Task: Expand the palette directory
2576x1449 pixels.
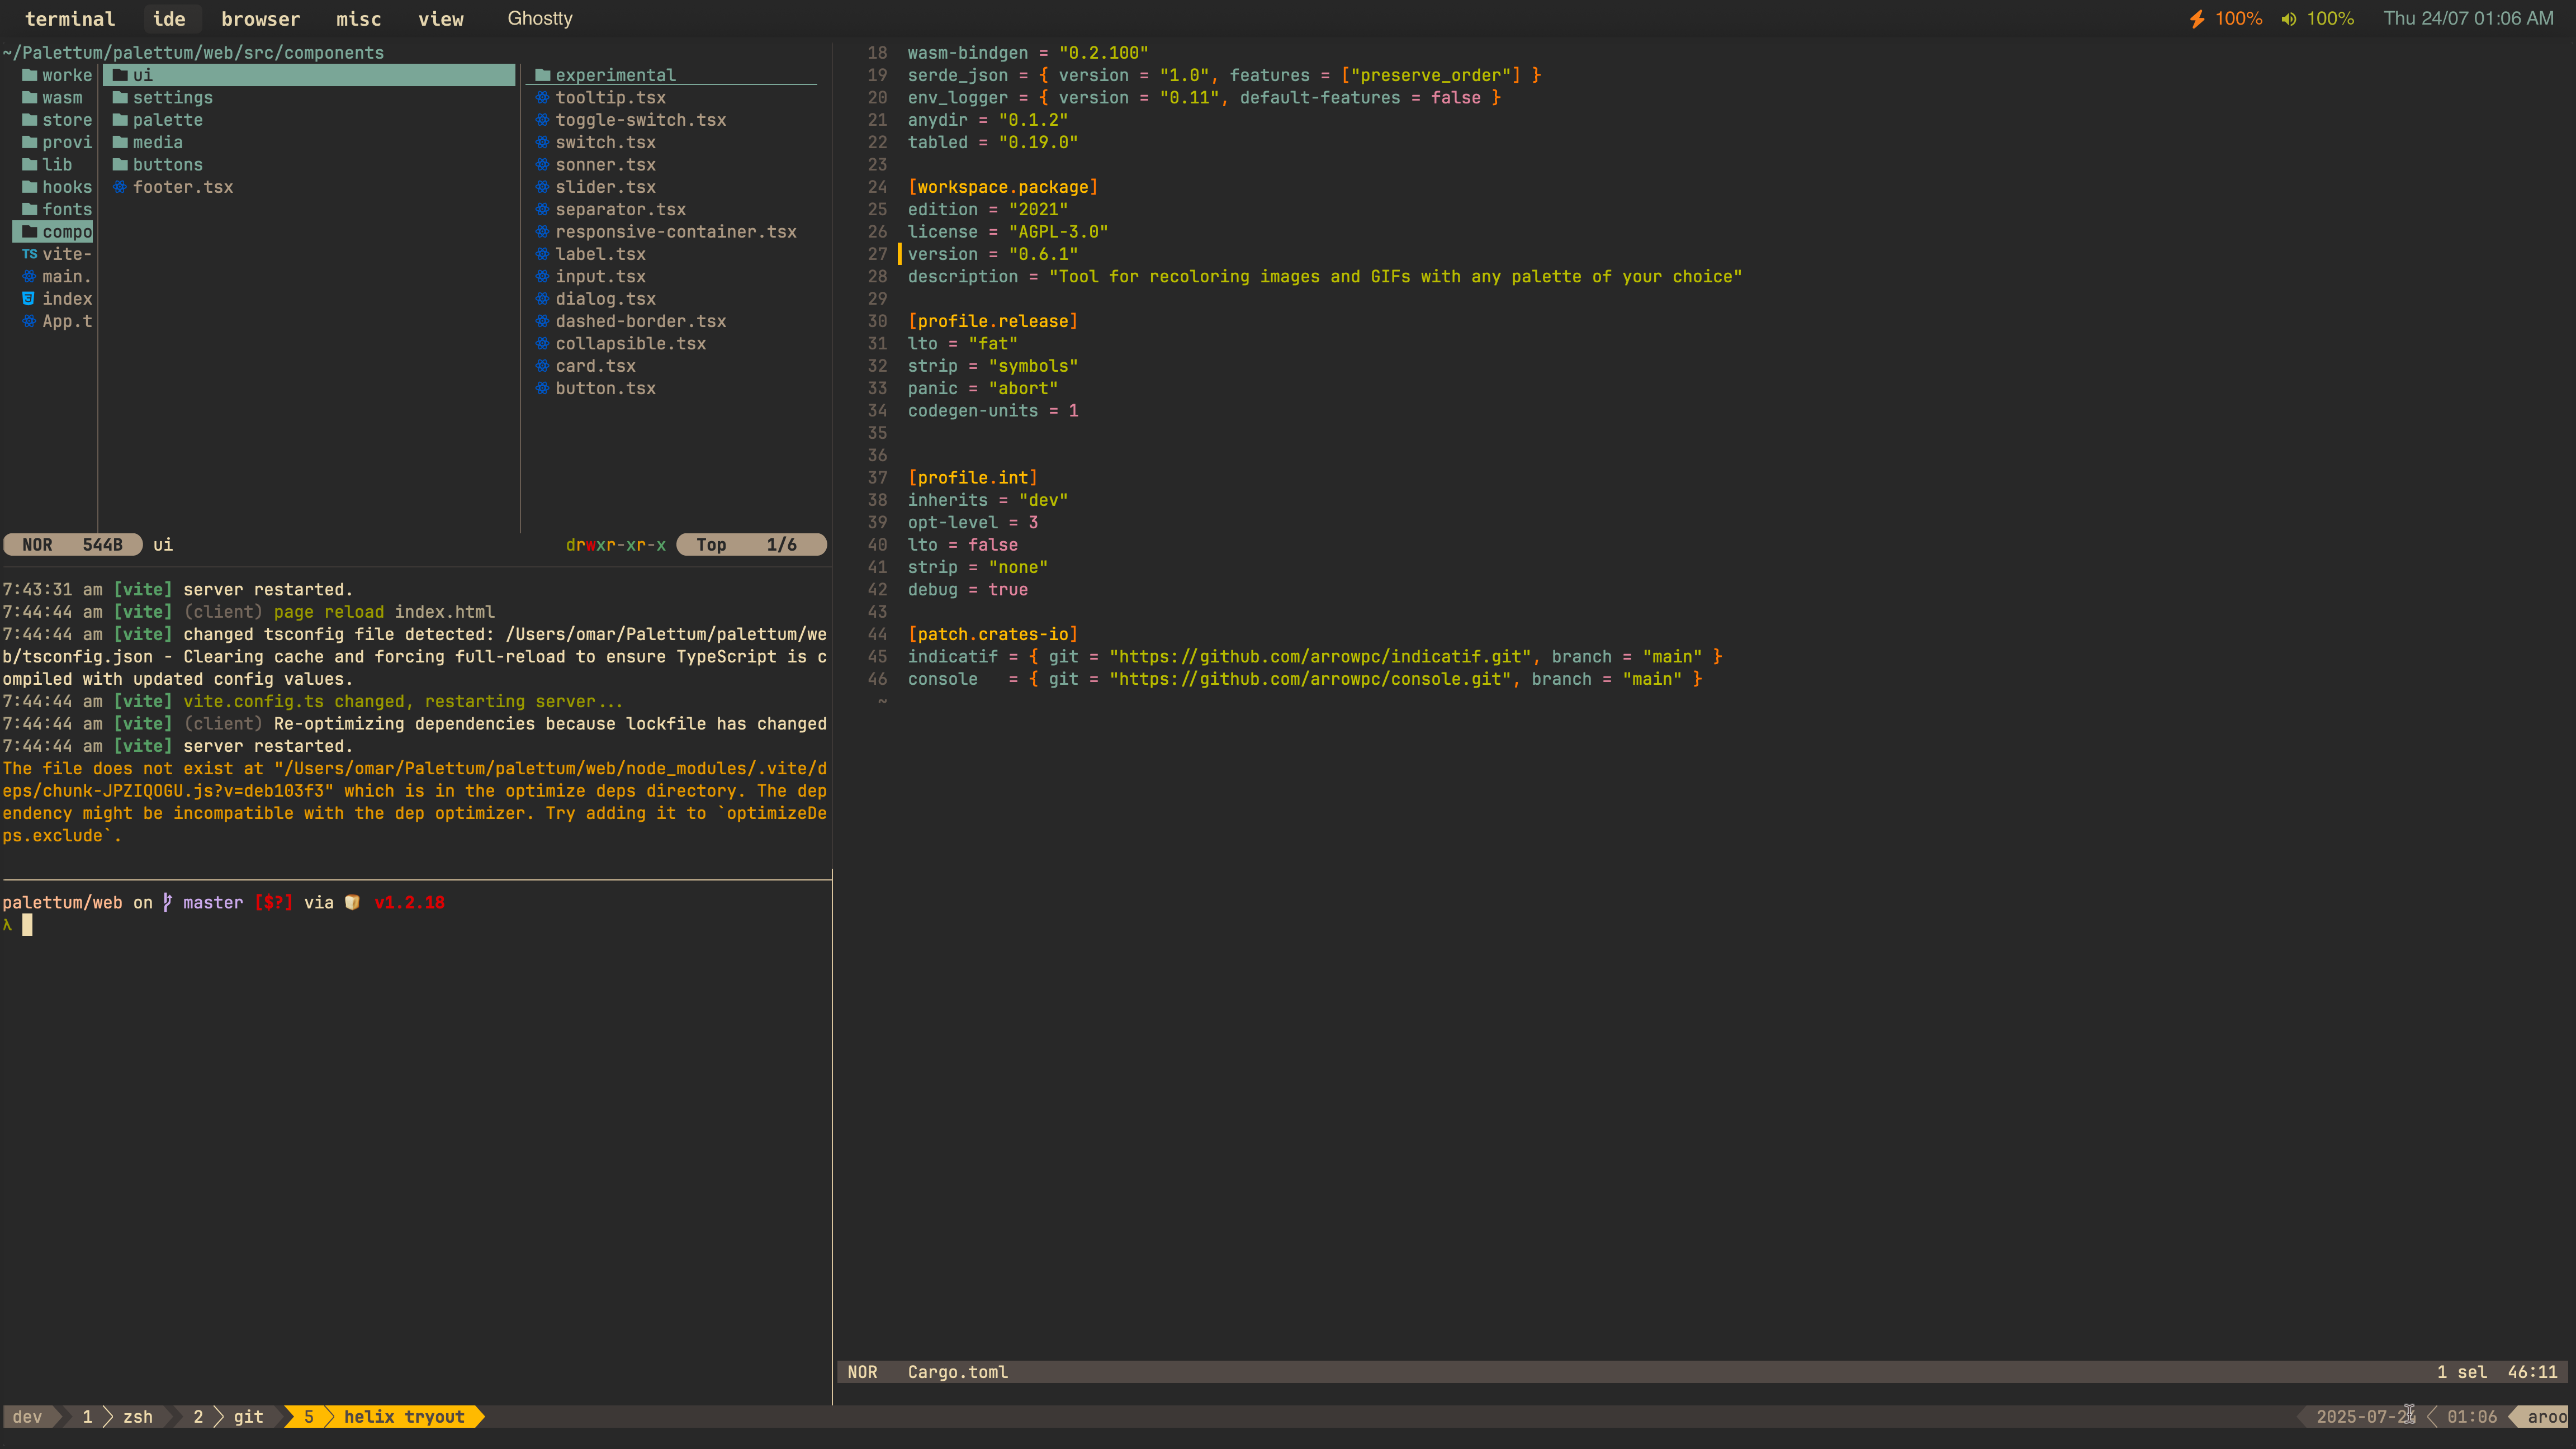Action: coord(167,120)
